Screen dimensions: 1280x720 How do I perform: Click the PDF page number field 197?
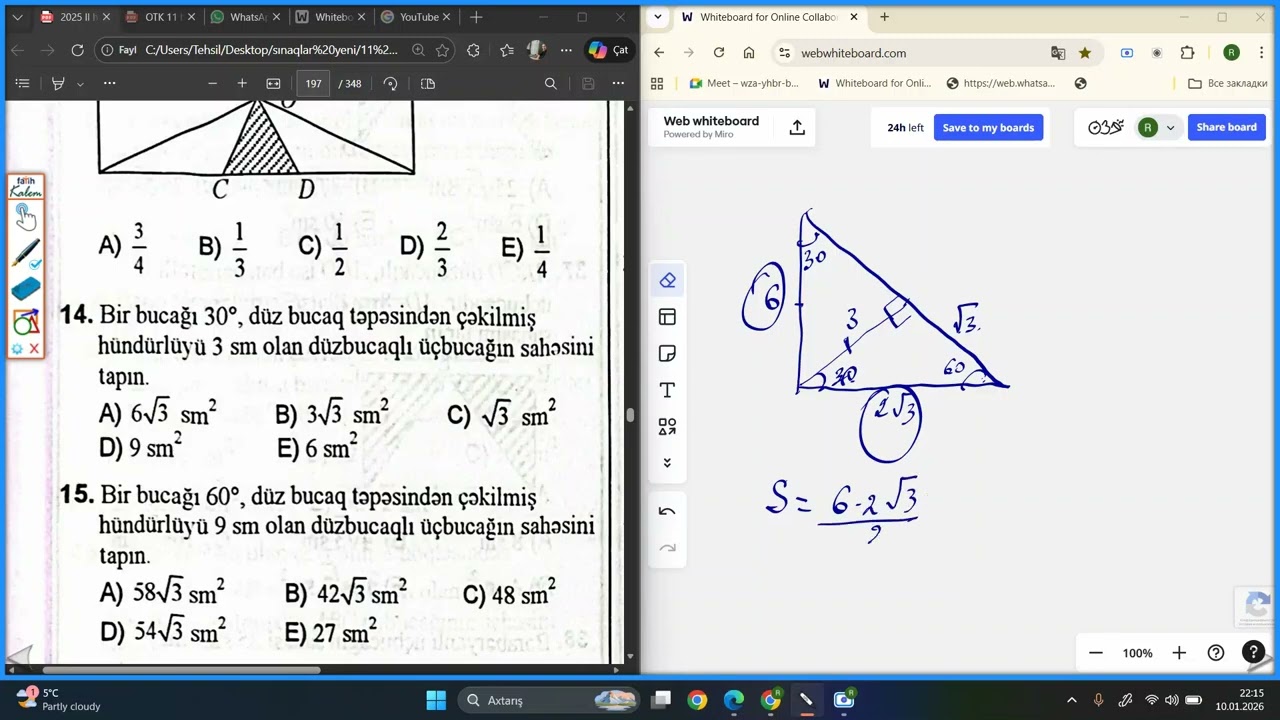click(314, 84)
